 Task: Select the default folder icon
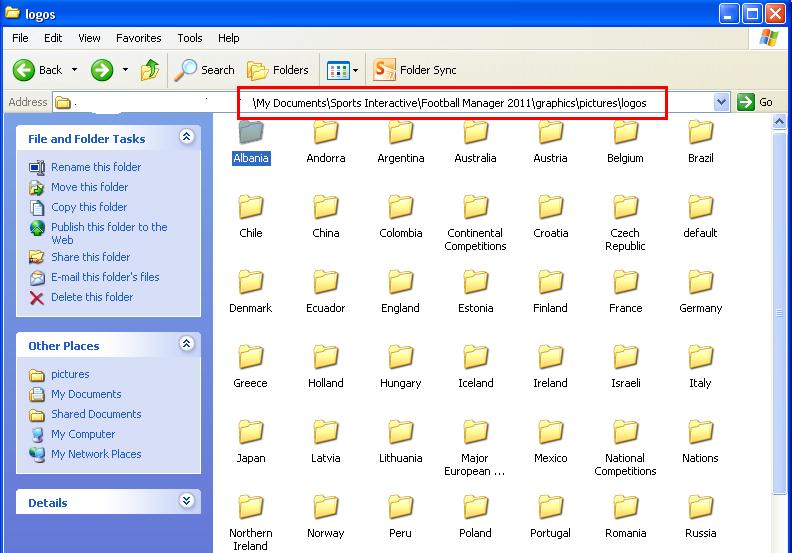(x=701, y=207)
